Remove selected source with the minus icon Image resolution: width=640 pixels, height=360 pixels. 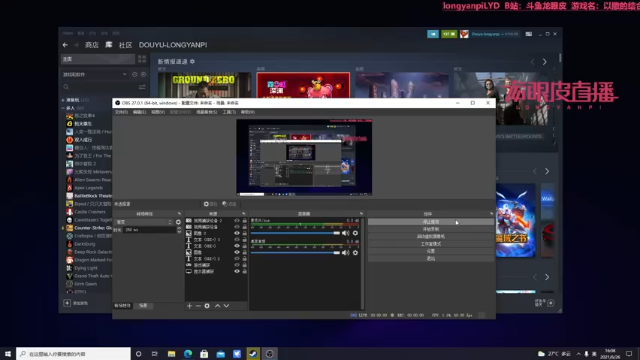[x=198, y=306]
